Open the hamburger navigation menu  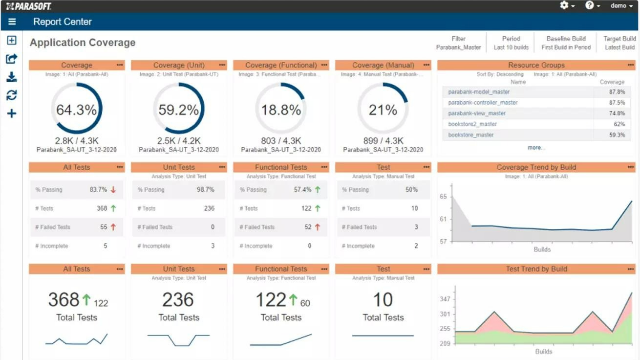point(12,22)
